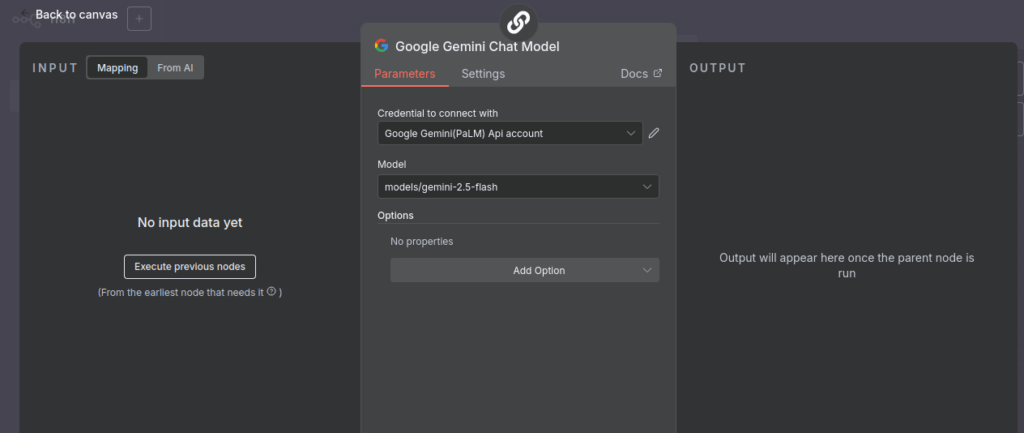Click the back arrow beside Back to canvas
The image size is (1024, 433).
pyautogui.click(x=25, y=14)
